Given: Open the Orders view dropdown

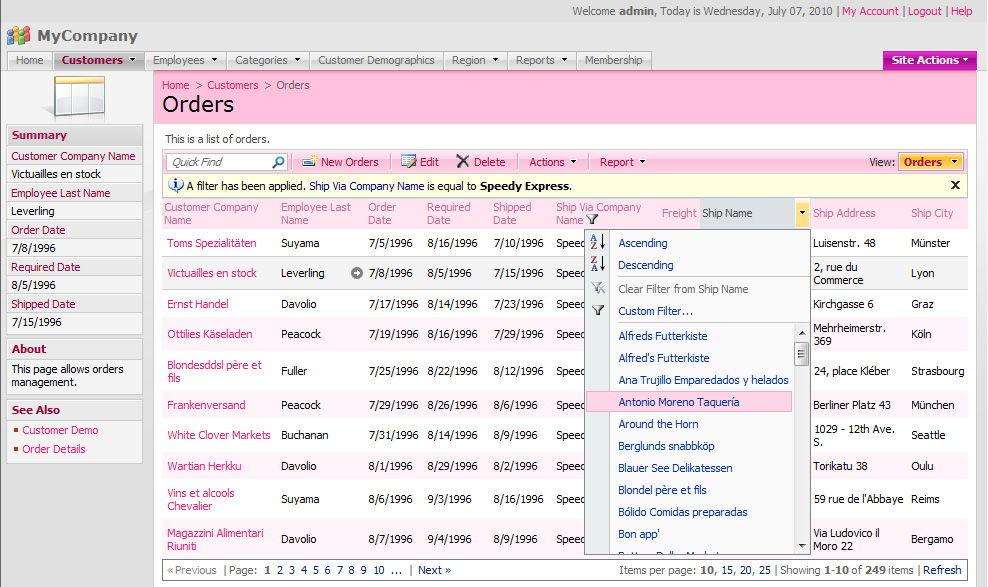Looking at the screenshot, I should pos(929,160).
